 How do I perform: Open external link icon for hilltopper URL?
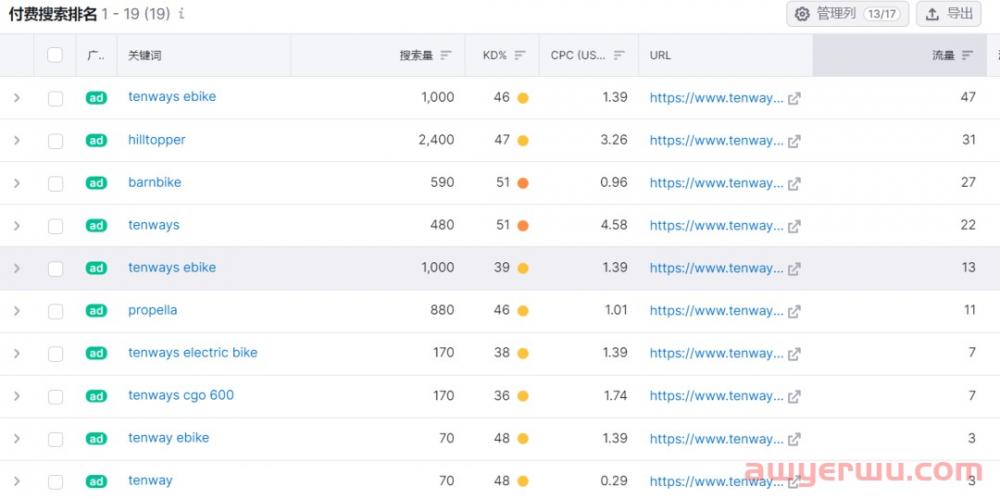coord(794,141)
